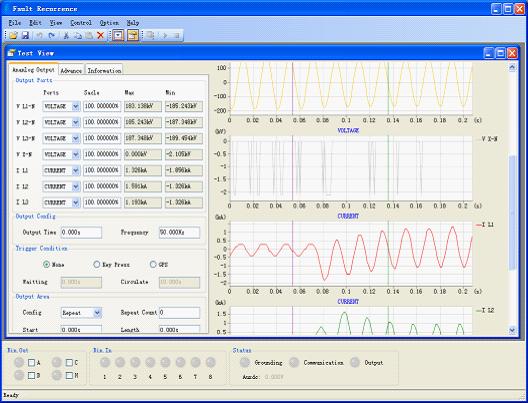Select the Key Press trigger option
This screenshot has width=528, height=403.
pos(97,265)
